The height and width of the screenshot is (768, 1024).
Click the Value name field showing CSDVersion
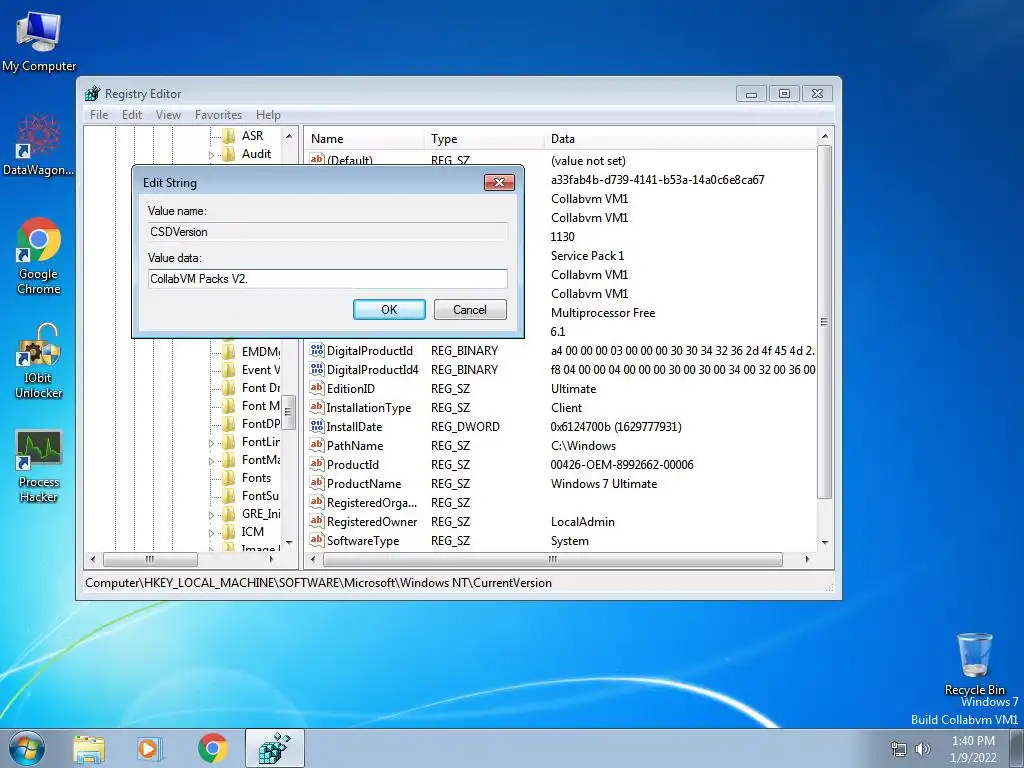pos(327,232)
